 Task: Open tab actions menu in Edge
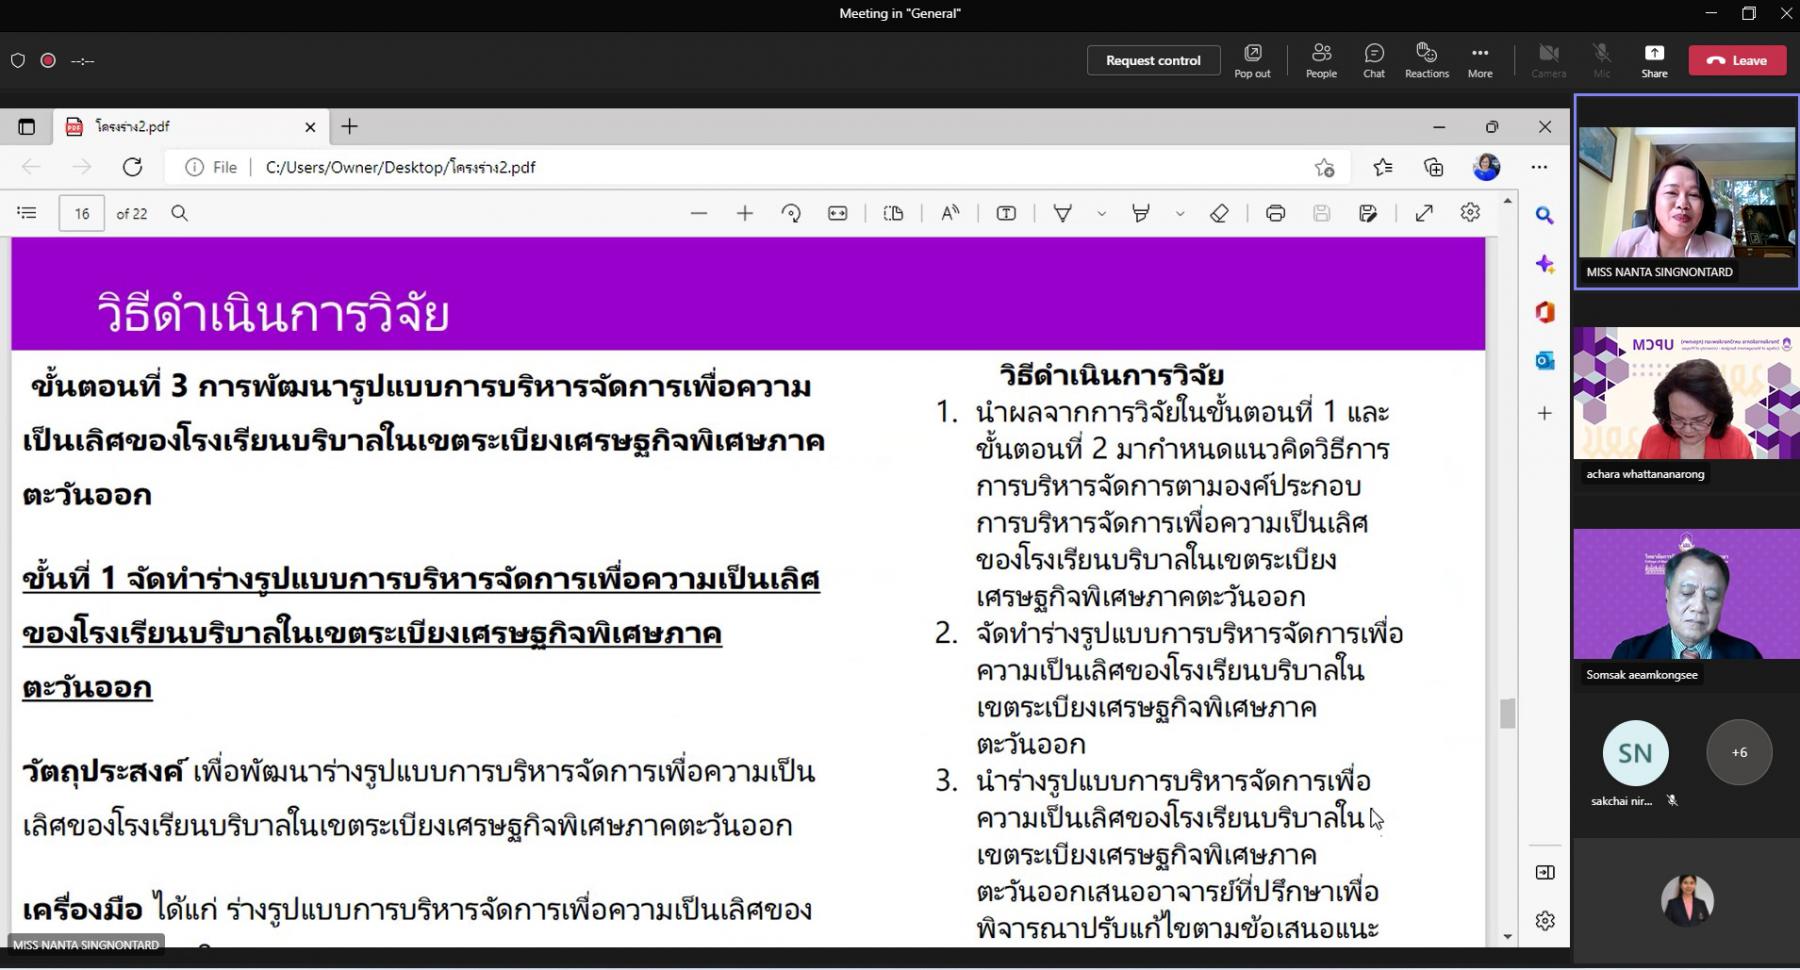(27, 127)
